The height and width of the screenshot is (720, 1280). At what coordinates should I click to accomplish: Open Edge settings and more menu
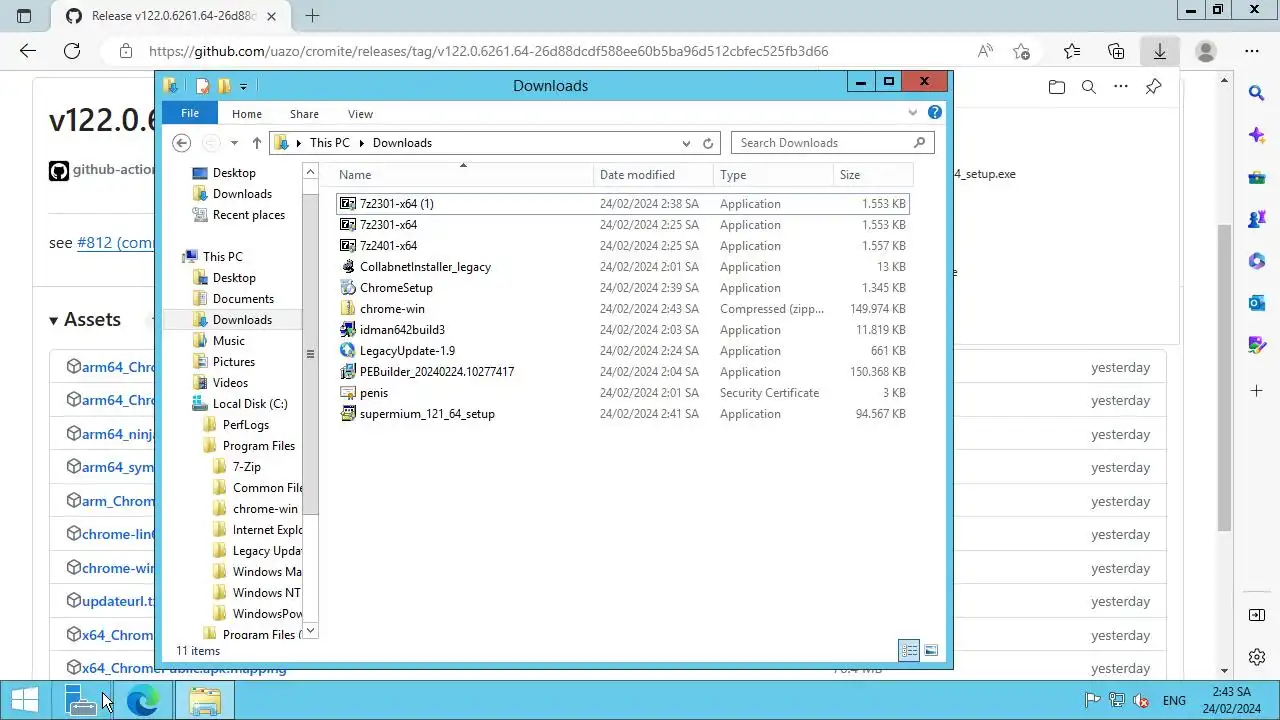click(x=1252, y=51)
